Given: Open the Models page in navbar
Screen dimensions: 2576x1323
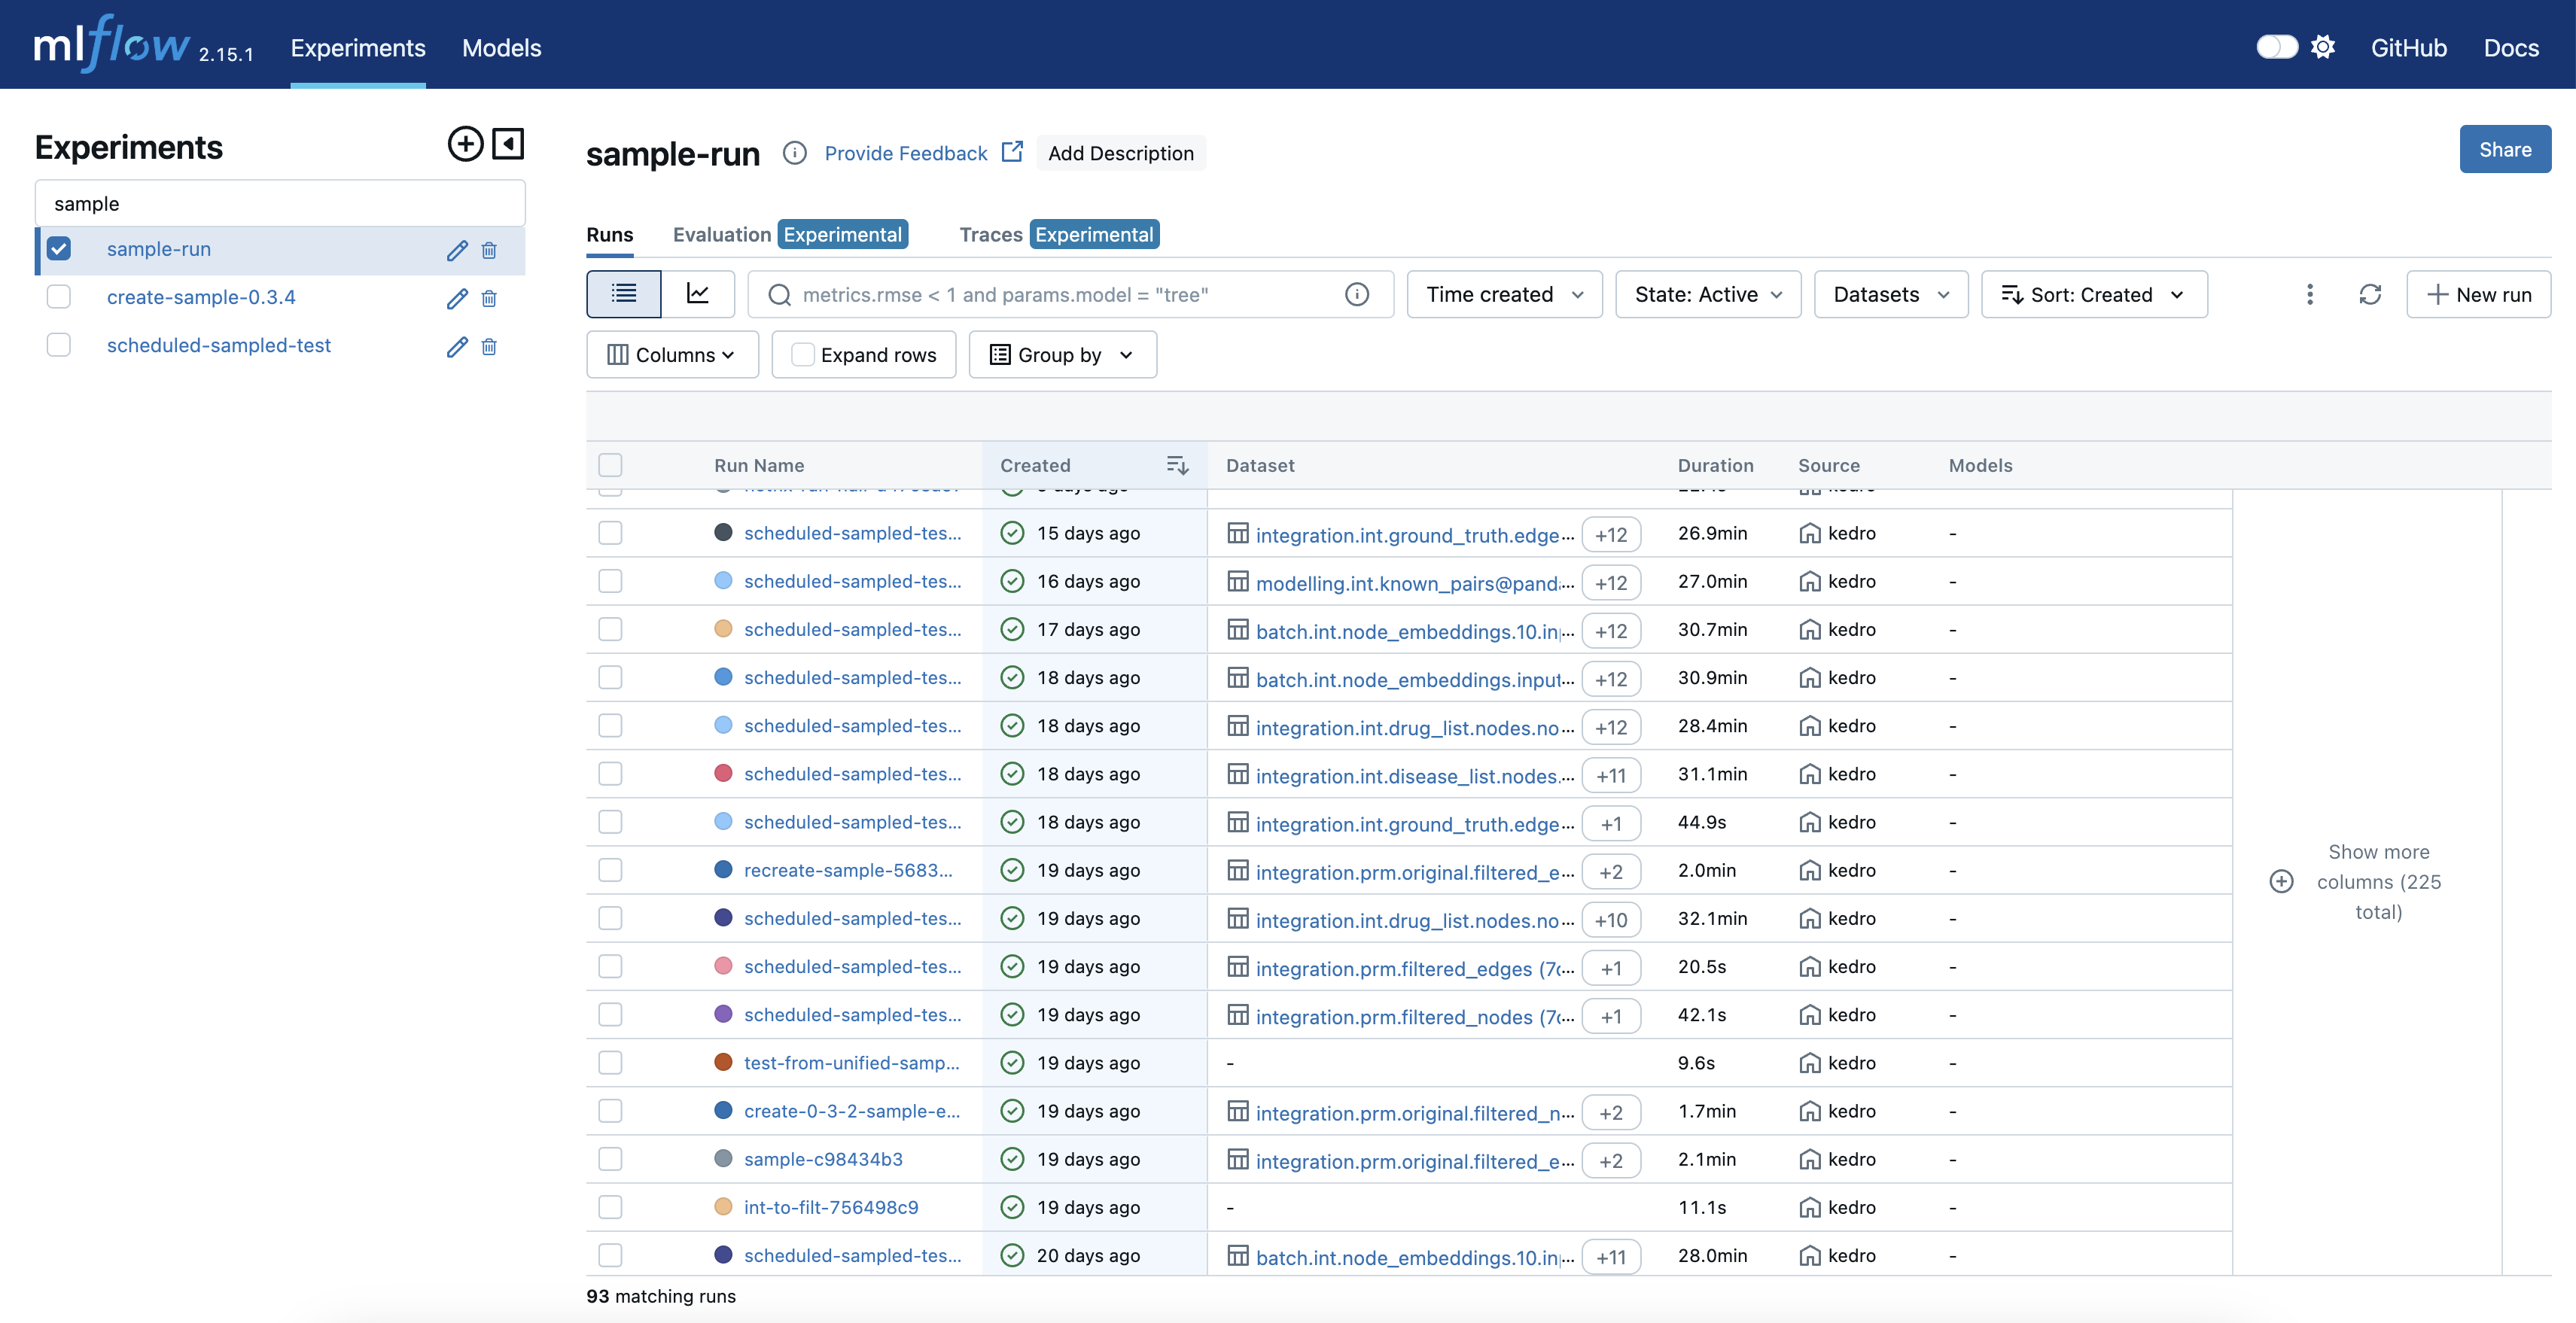Looking at the screenshot, I should pos(501,47).
